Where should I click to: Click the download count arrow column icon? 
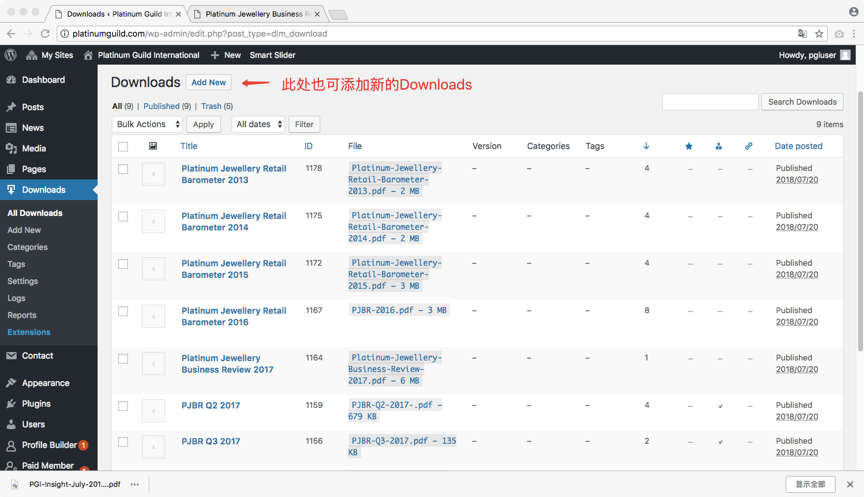pyautogui.click(x=646, y=146)
